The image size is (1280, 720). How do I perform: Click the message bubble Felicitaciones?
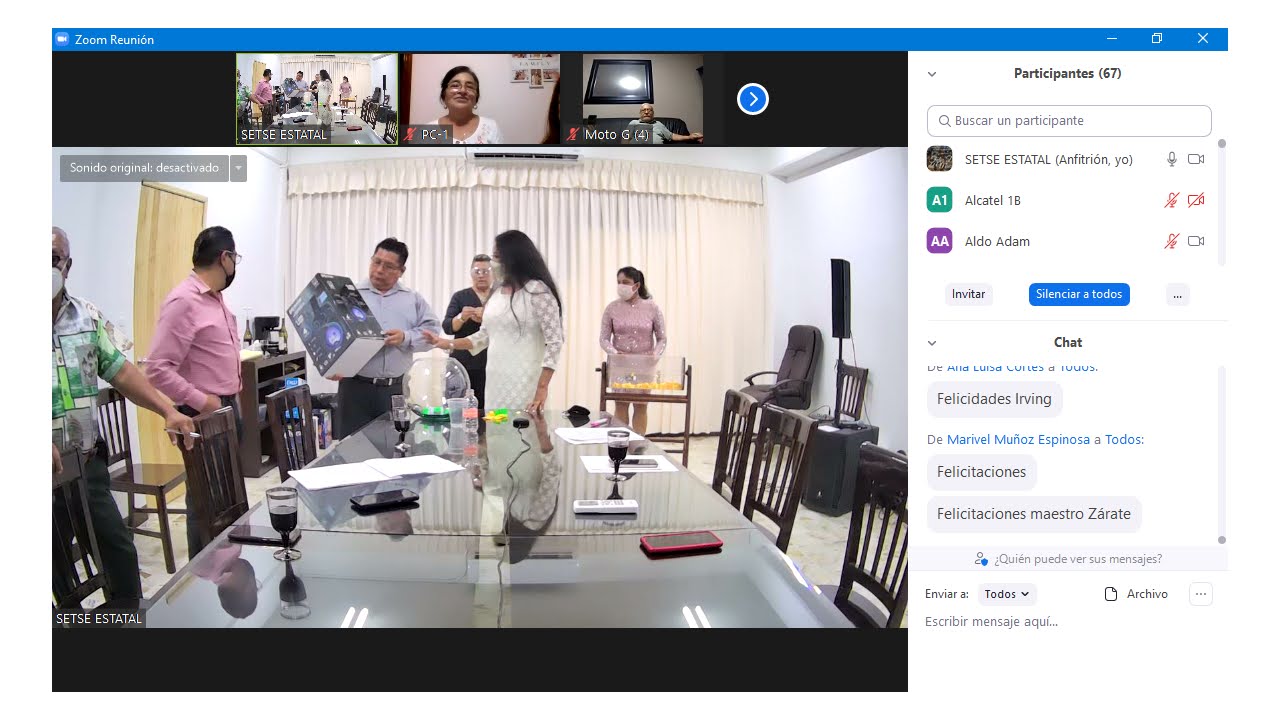982,472
